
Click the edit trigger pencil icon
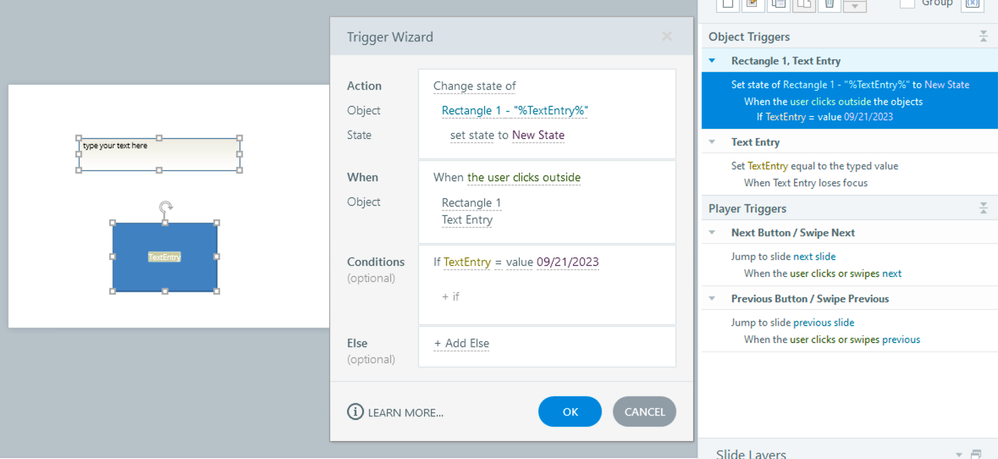click(753, 4)
